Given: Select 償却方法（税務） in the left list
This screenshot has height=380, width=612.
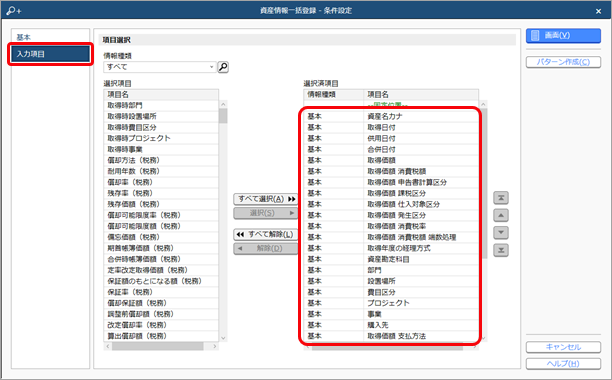Looking at the screenshot, I should (161, 160).
